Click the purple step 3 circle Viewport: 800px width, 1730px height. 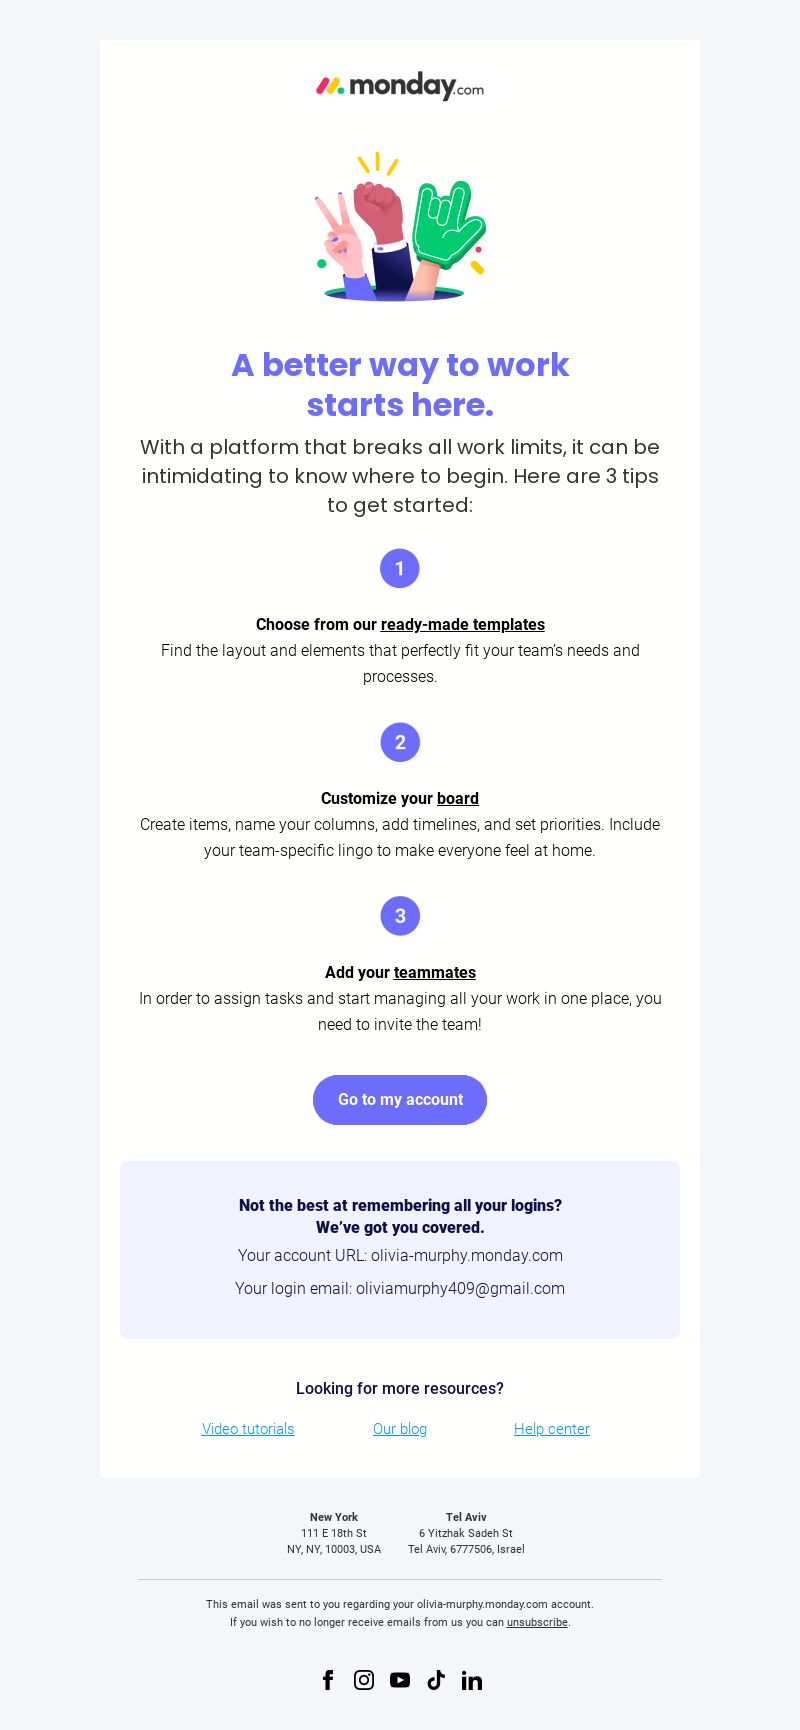coord(400,916)
